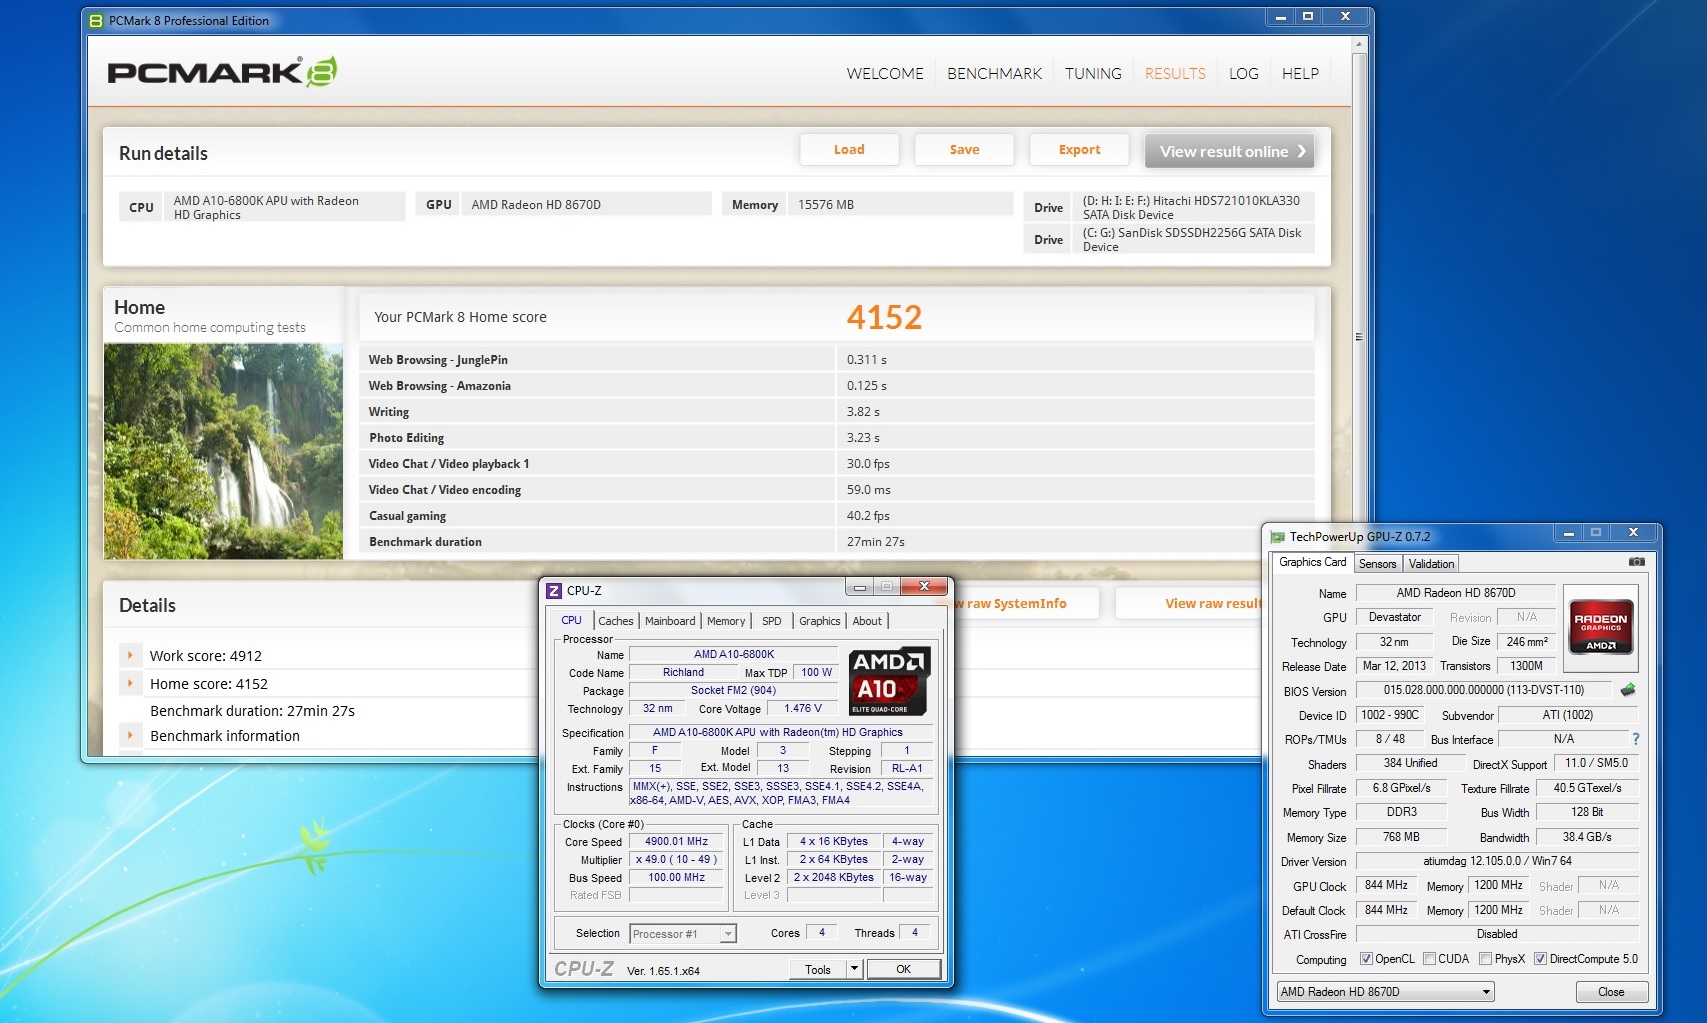Screen dimensions: 1707x1023
Task: Open the WELCOME tab in PCMark
Action: pos(885,74)
